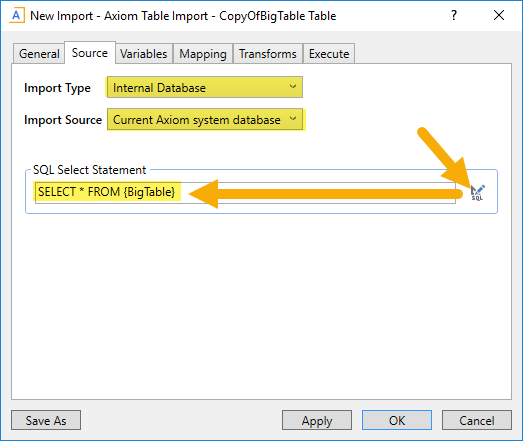Open the SQL statement editor icon
Viewport: 523px width, 441px height.
coord(478,193)
